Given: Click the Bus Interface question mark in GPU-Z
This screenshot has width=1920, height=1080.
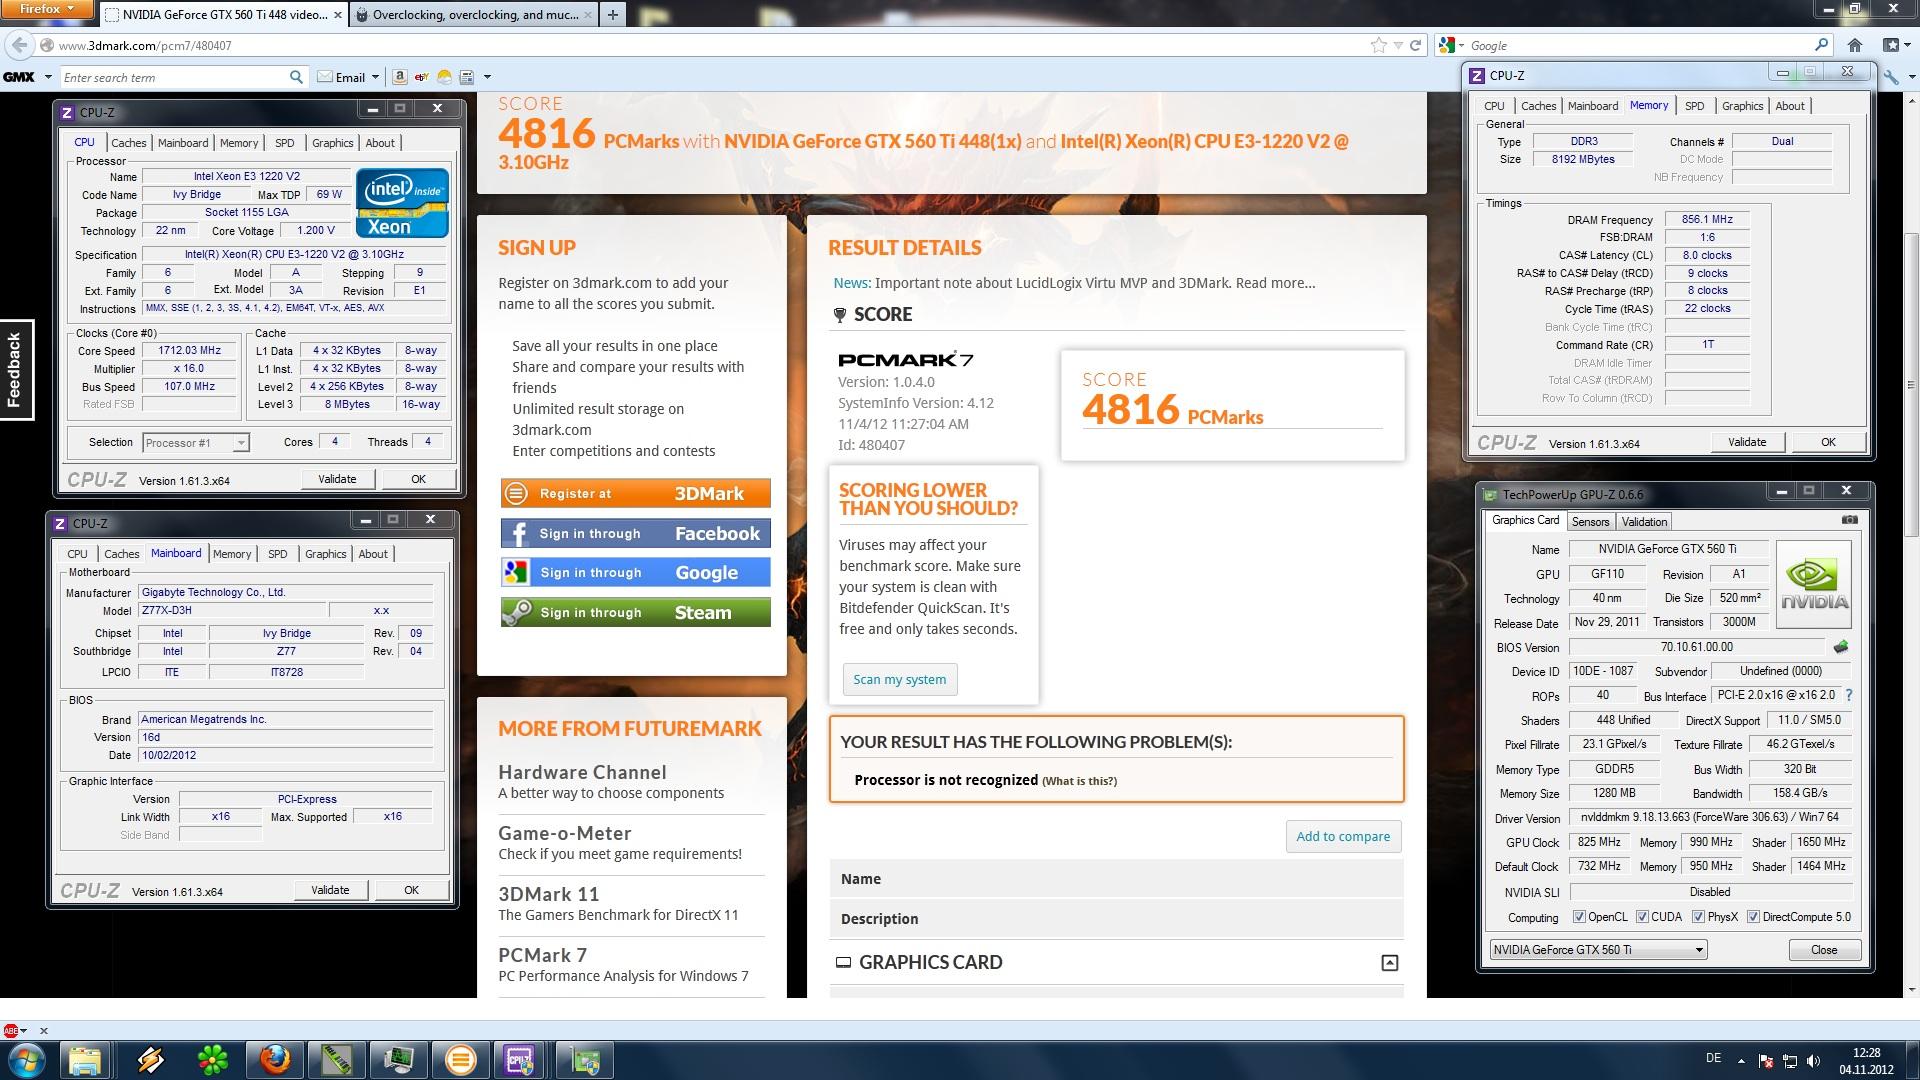Looking at the screenshot, I should pos(1848,695).
